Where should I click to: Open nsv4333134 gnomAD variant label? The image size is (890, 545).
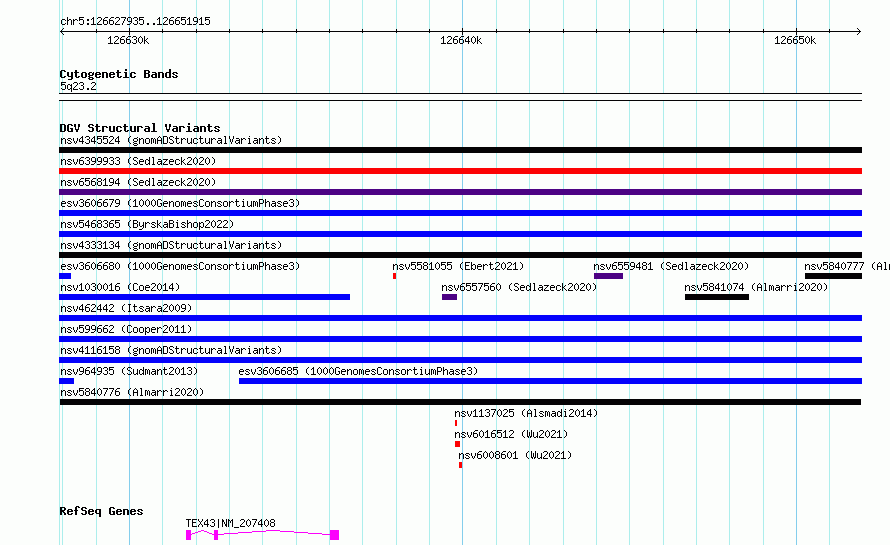click(171, 245)
